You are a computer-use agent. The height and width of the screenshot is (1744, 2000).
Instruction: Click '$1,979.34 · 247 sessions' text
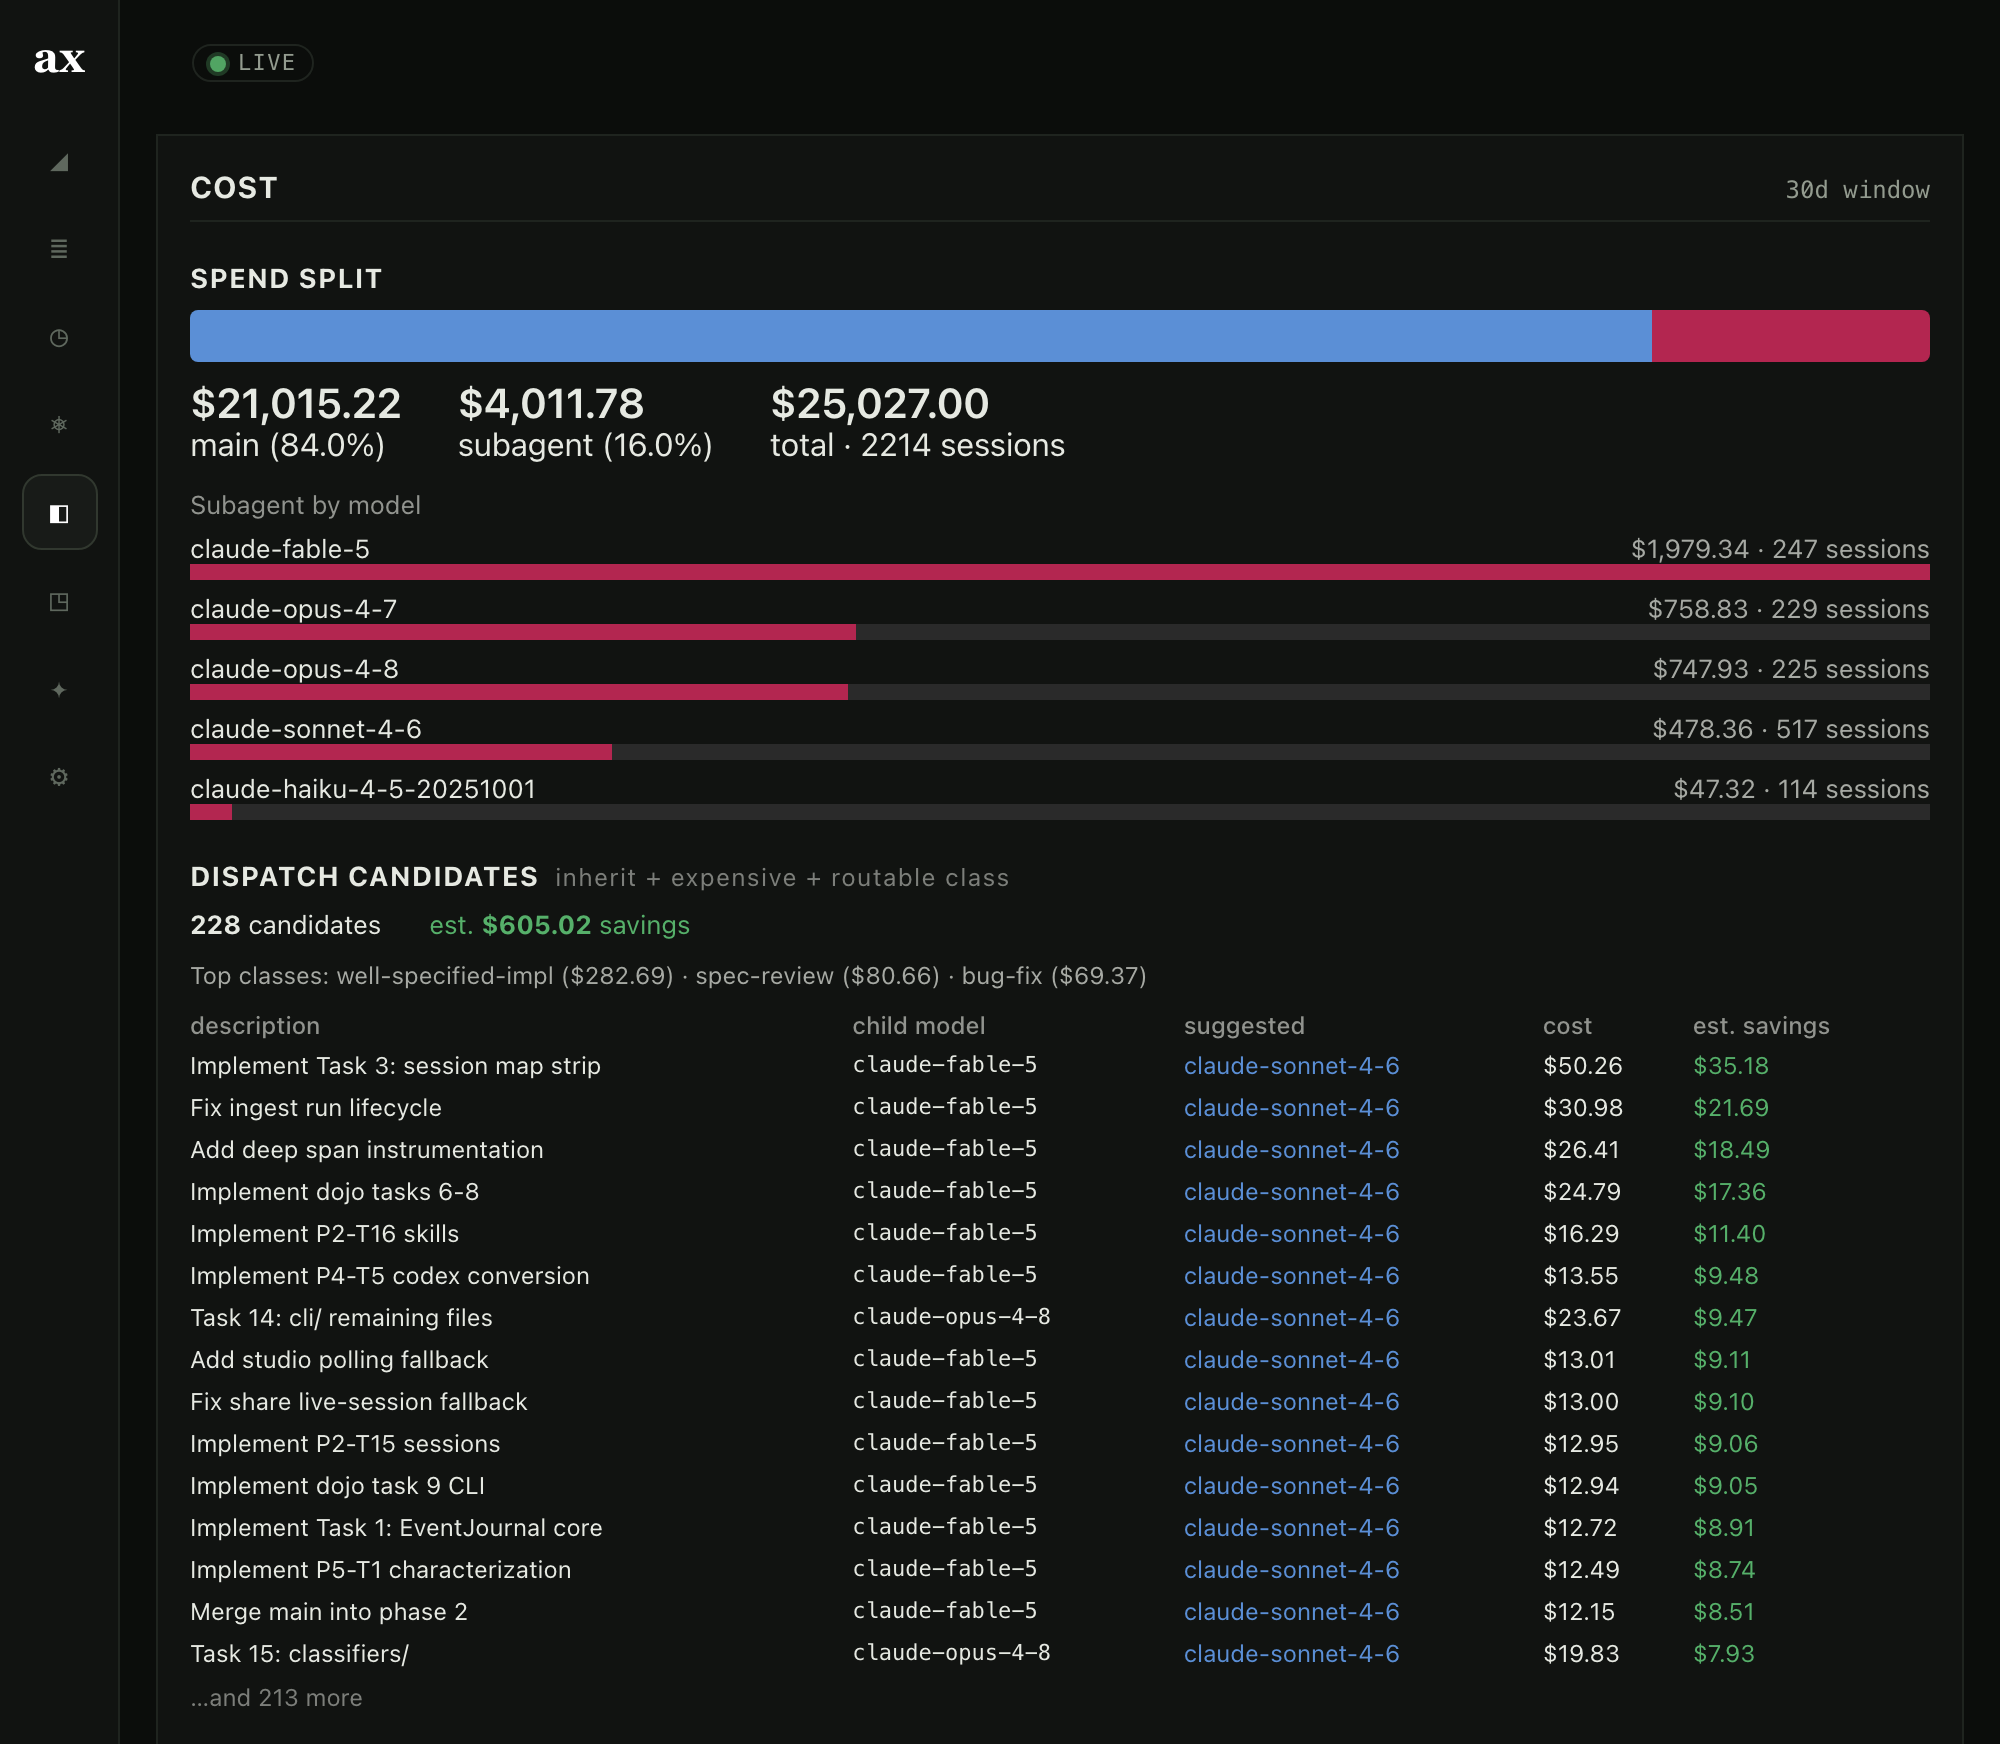1780,549
